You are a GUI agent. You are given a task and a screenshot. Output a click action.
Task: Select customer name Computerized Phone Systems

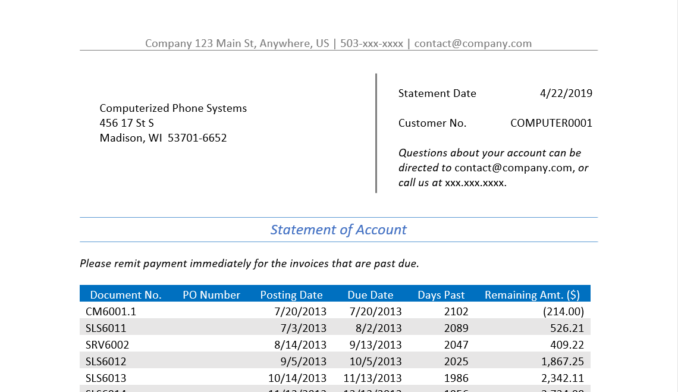coord(173,108)
